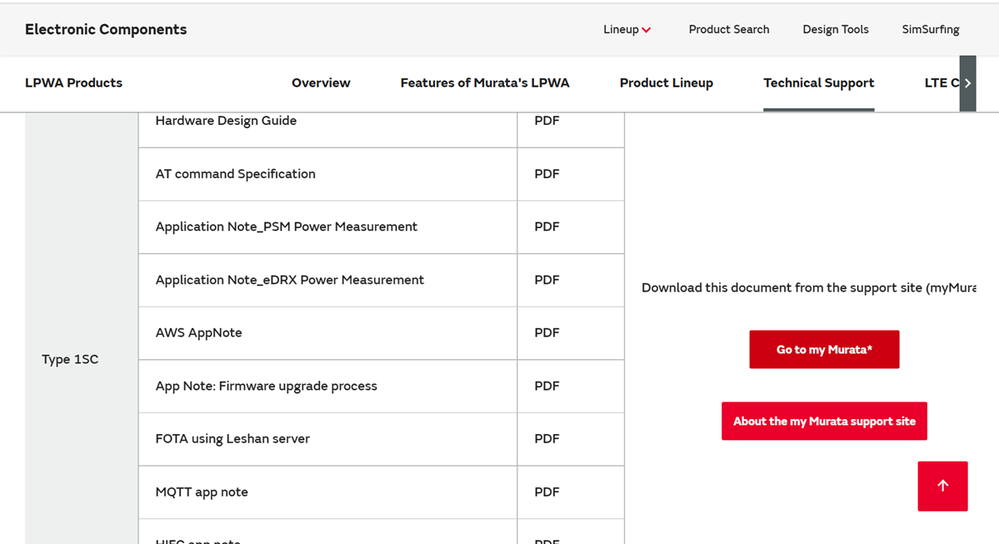Switch to the Product Lineup tab

tap(666, 83)
